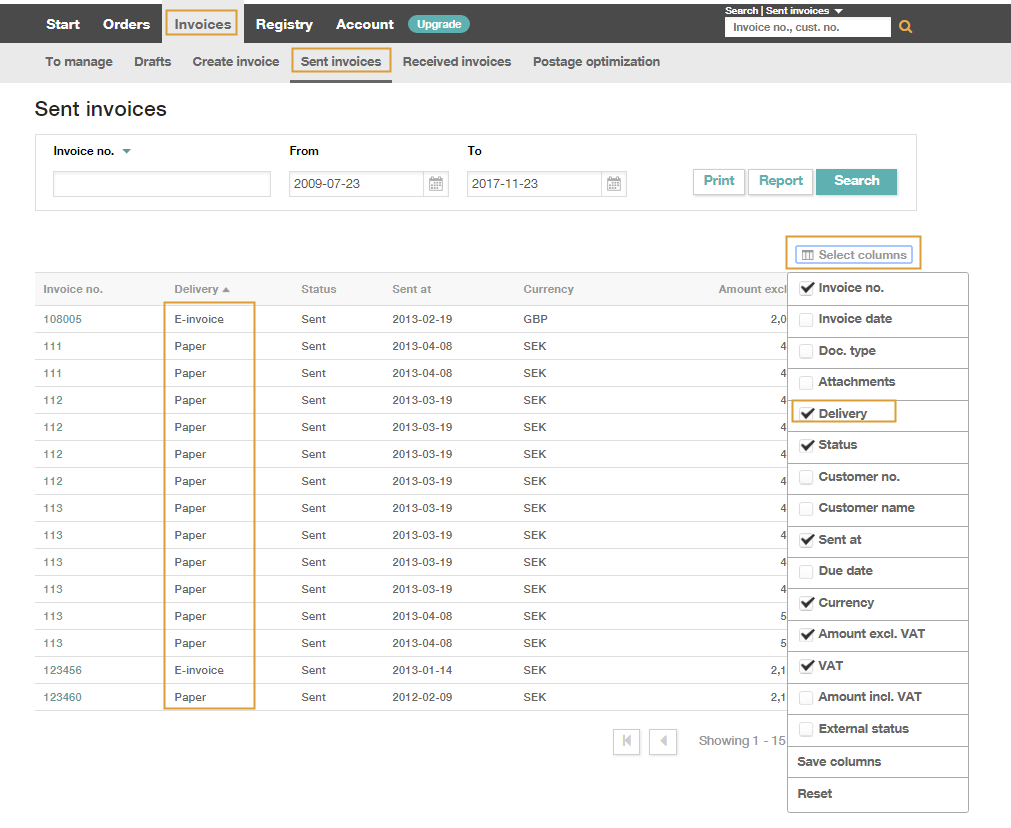Click Reset in the columns menu

coord(814,794)
